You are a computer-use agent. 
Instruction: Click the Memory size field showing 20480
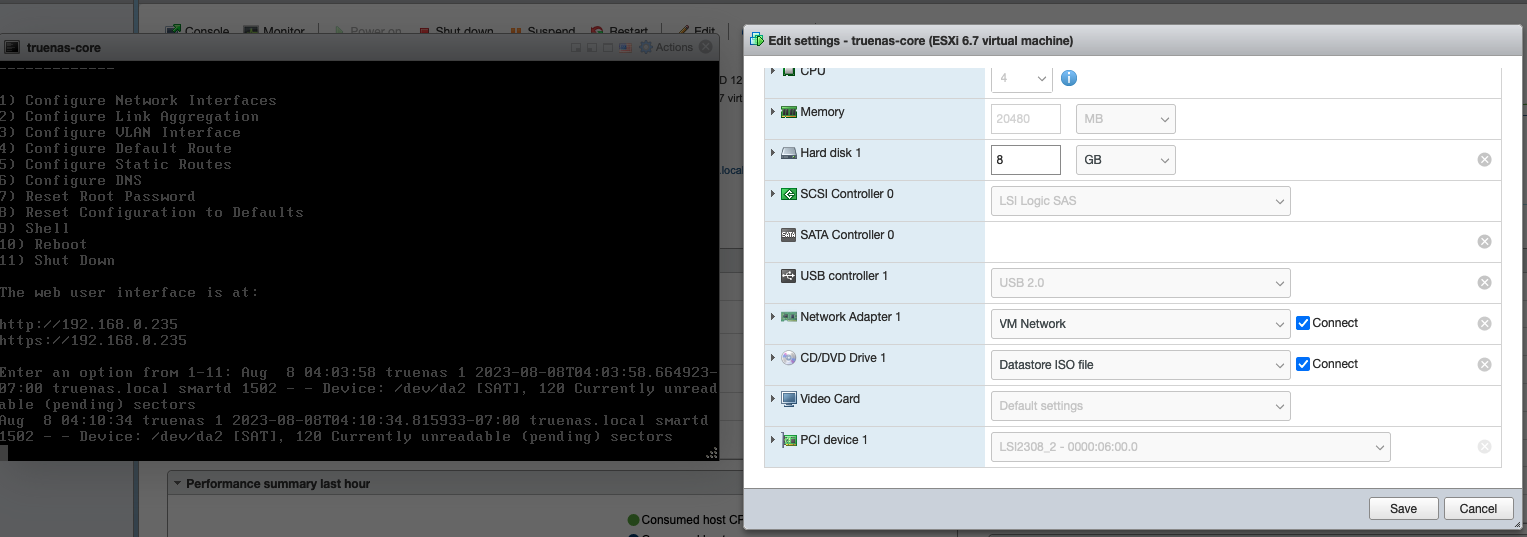(x=1026, y=120)
